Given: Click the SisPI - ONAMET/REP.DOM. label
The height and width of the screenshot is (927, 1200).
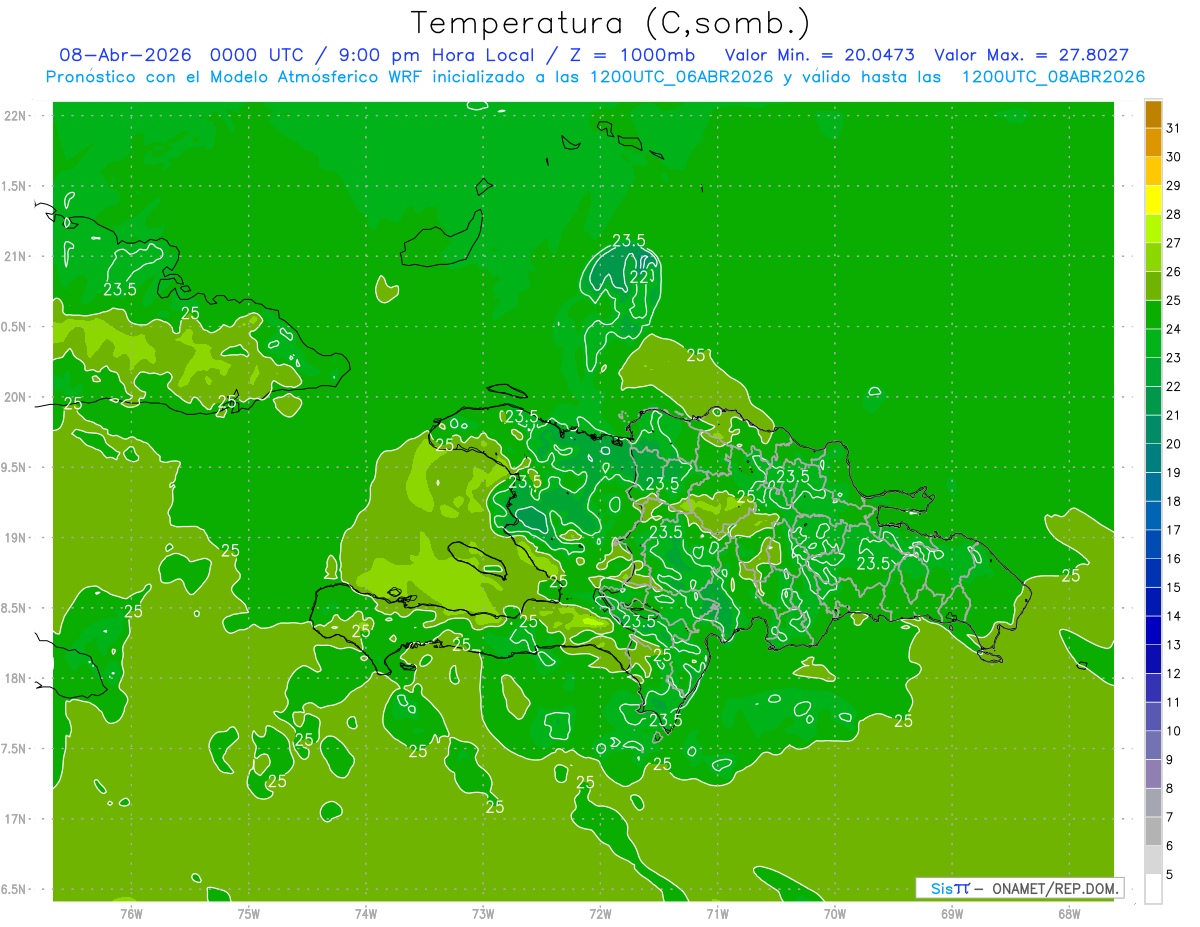Looking at the screenshot, I should (1019, 888).
